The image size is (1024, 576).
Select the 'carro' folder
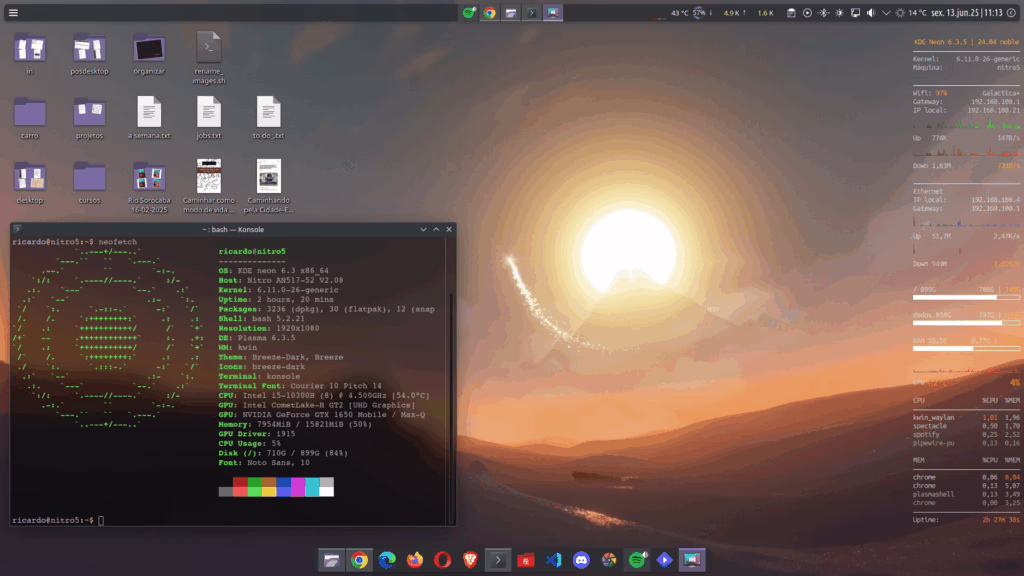coord(30,118)
